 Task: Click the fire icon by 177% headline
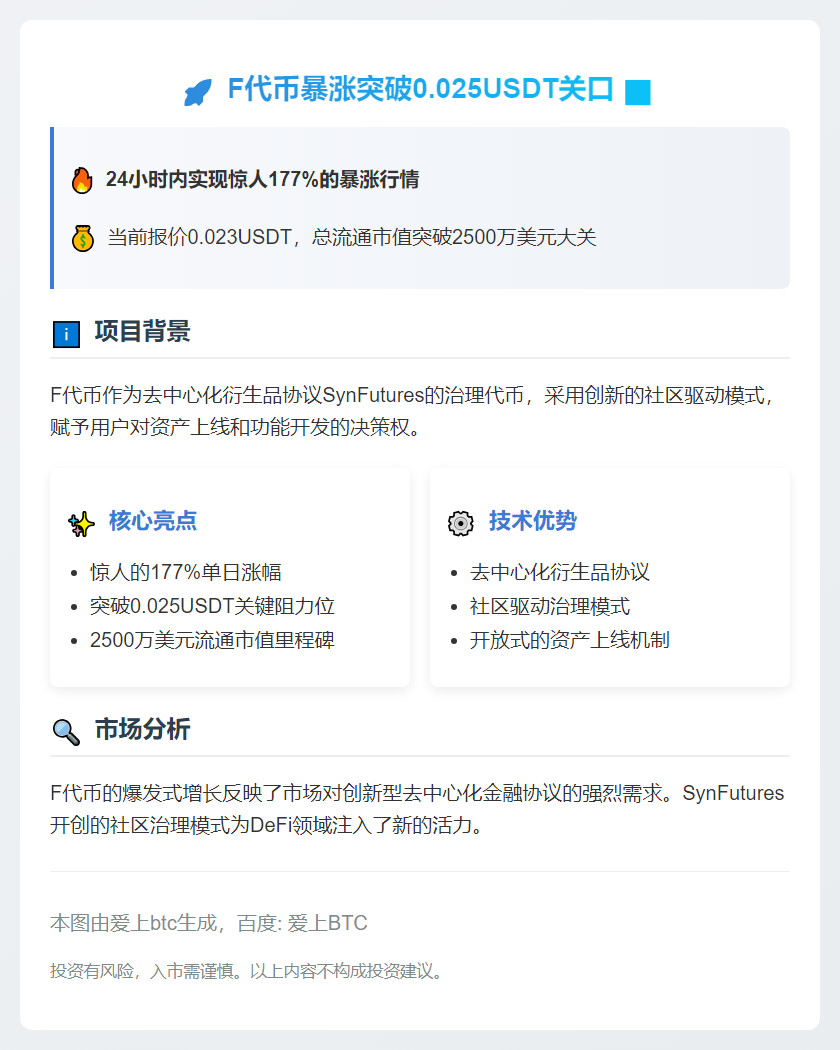tap(82, 180)
